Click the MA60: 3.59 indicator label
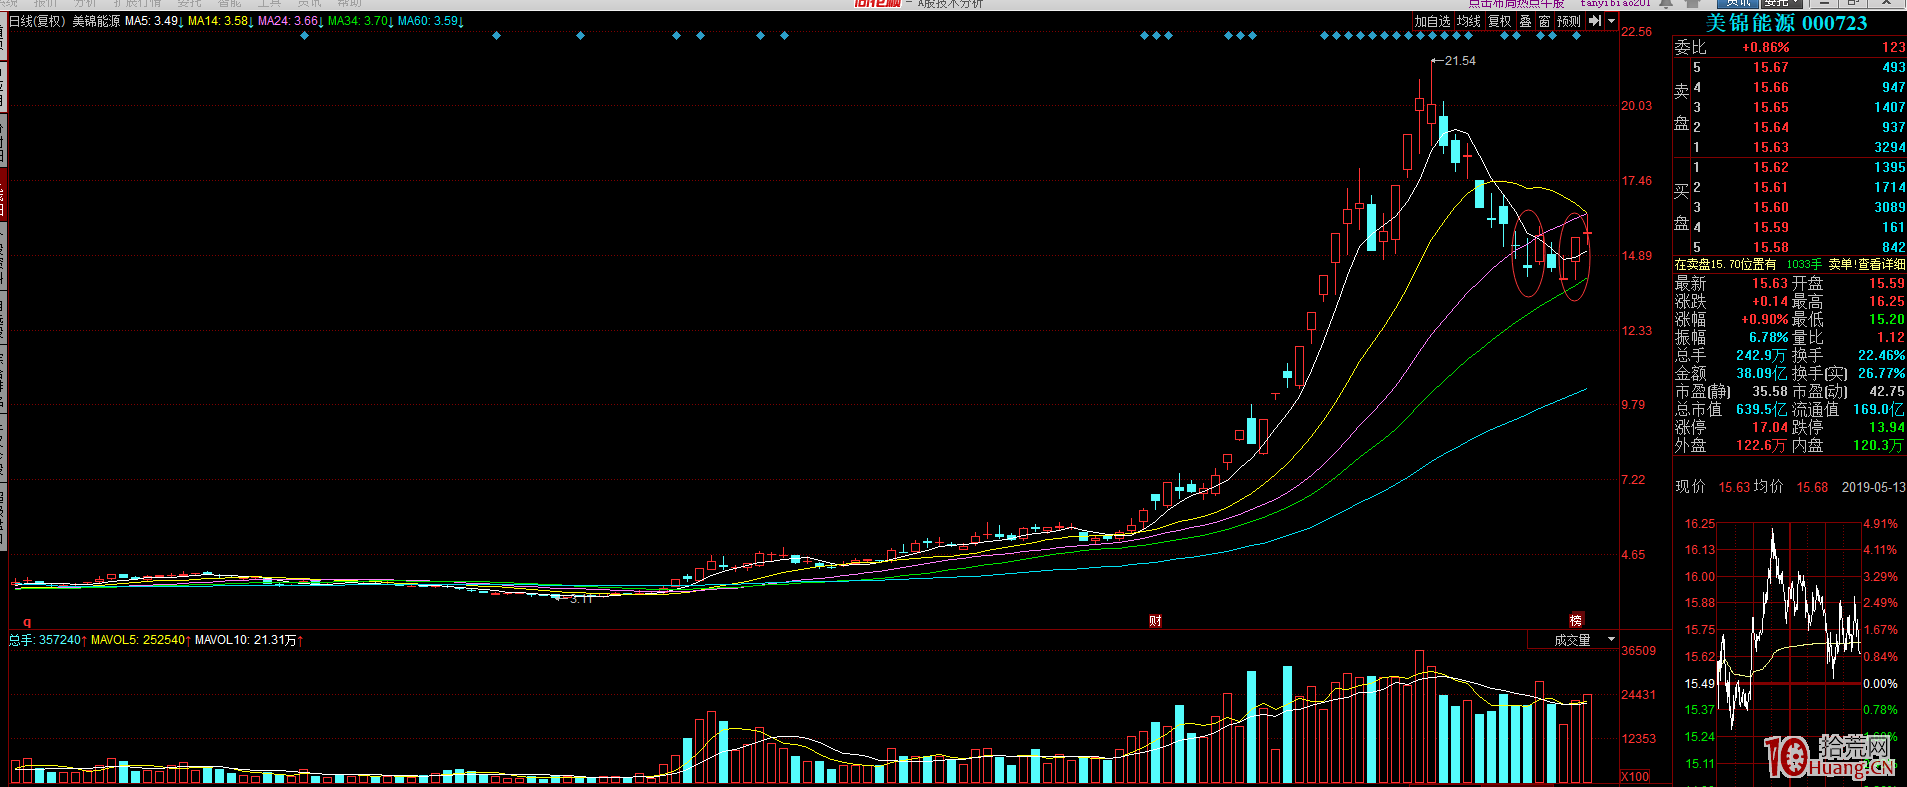The image size is (1907, 787). tap(430, 21)
